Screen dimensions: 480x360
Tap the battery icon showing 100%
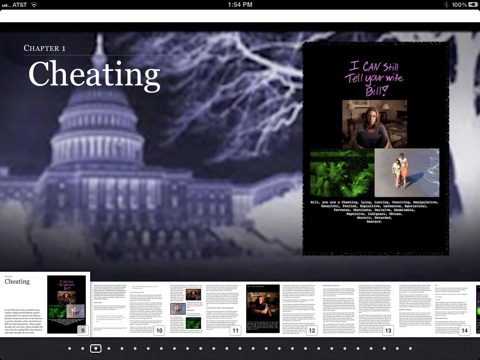pos(473,5)
